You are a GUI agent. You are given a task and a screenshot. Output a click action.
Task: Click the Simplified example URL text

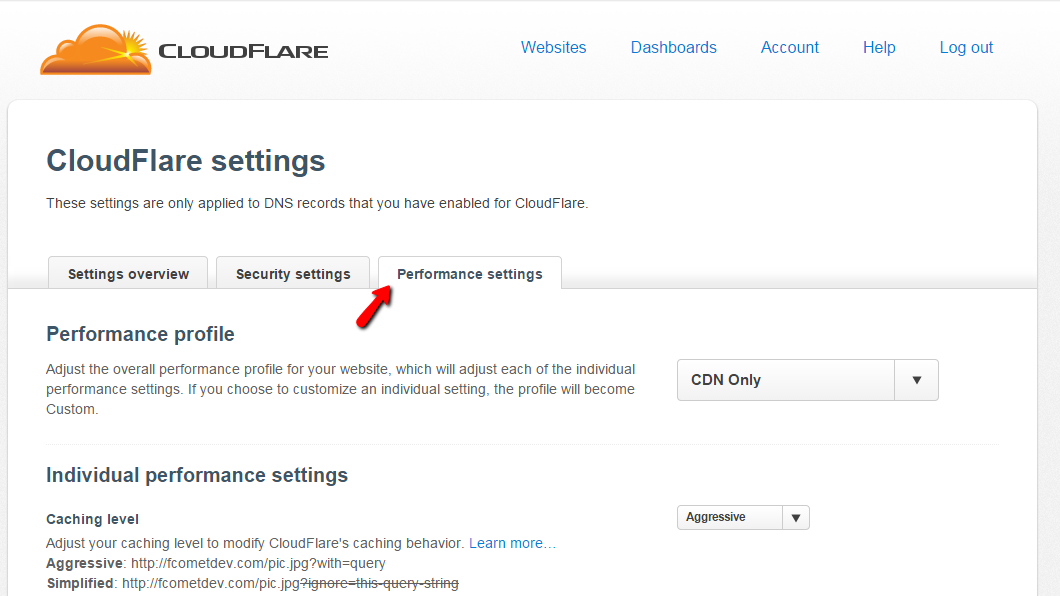291,583
